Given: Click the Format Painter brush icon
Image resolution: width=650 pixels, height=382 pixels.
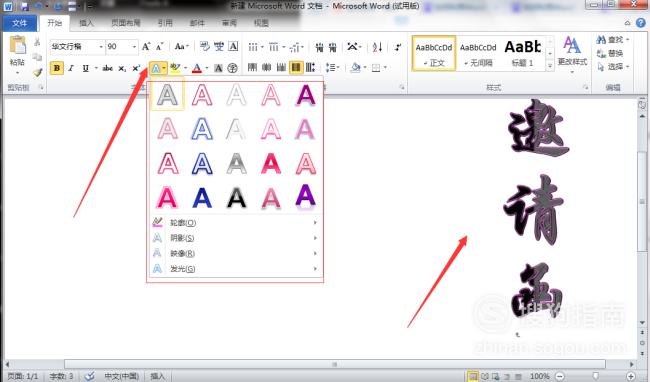Looking at the screenshot, I should [38, 72].
